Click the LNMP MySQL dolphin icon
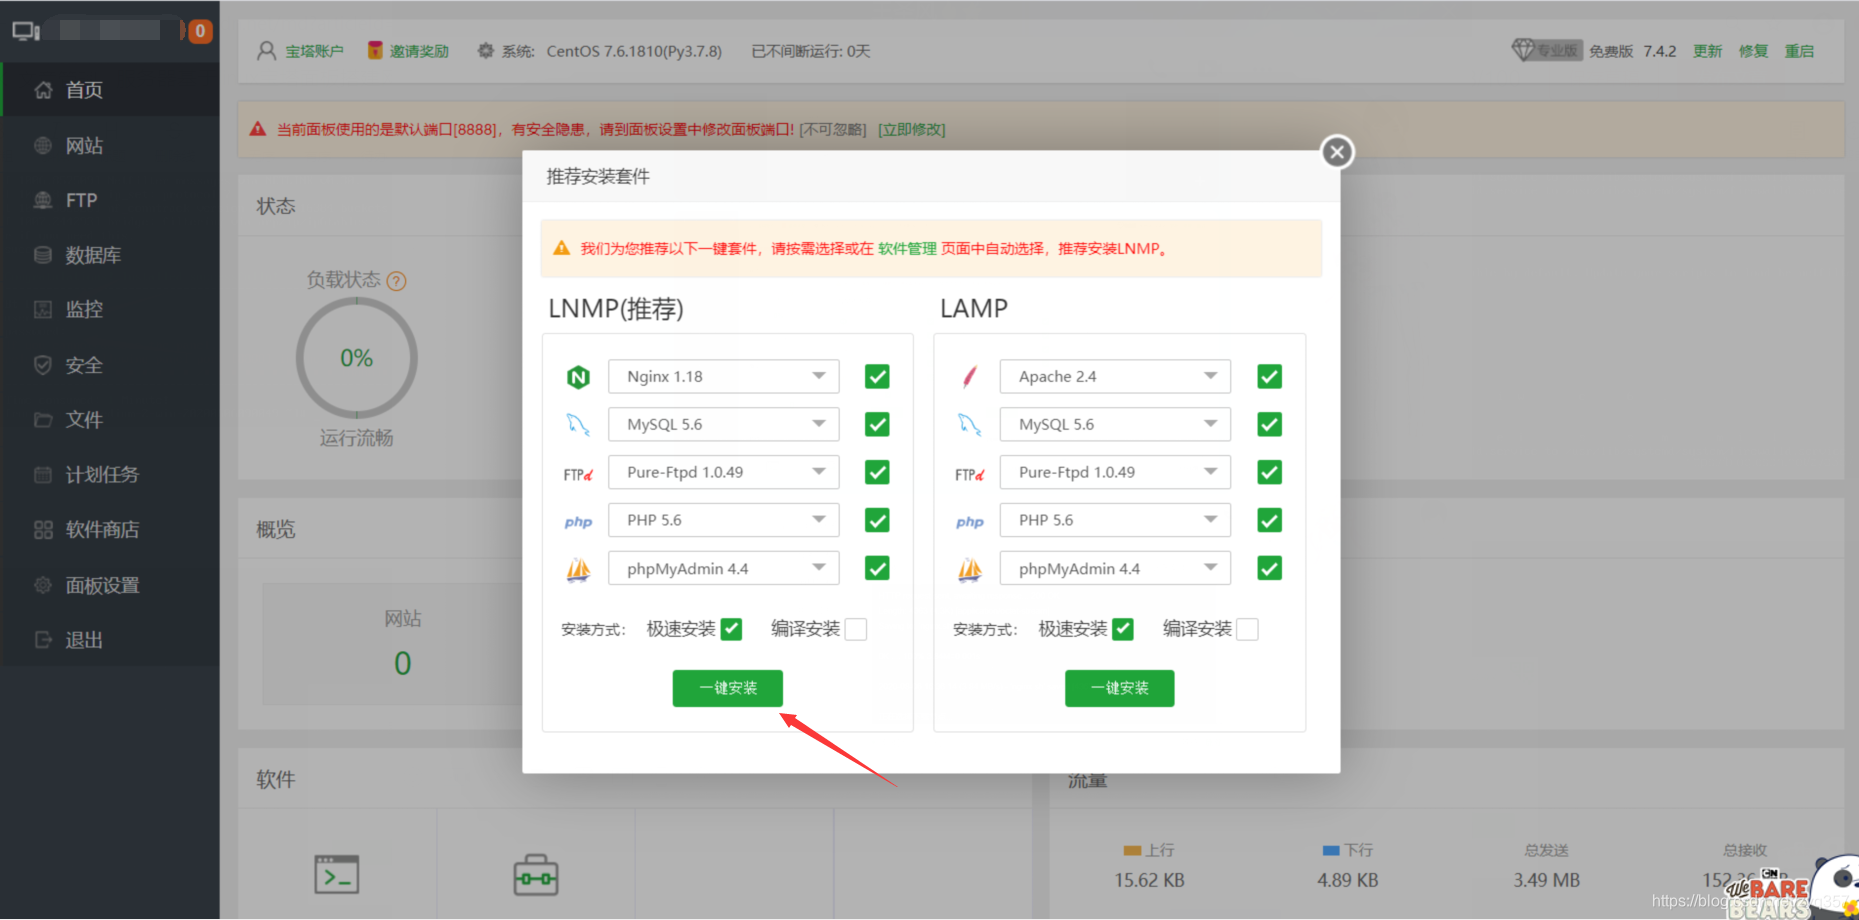1859x920 pixels. coord(578,425)
